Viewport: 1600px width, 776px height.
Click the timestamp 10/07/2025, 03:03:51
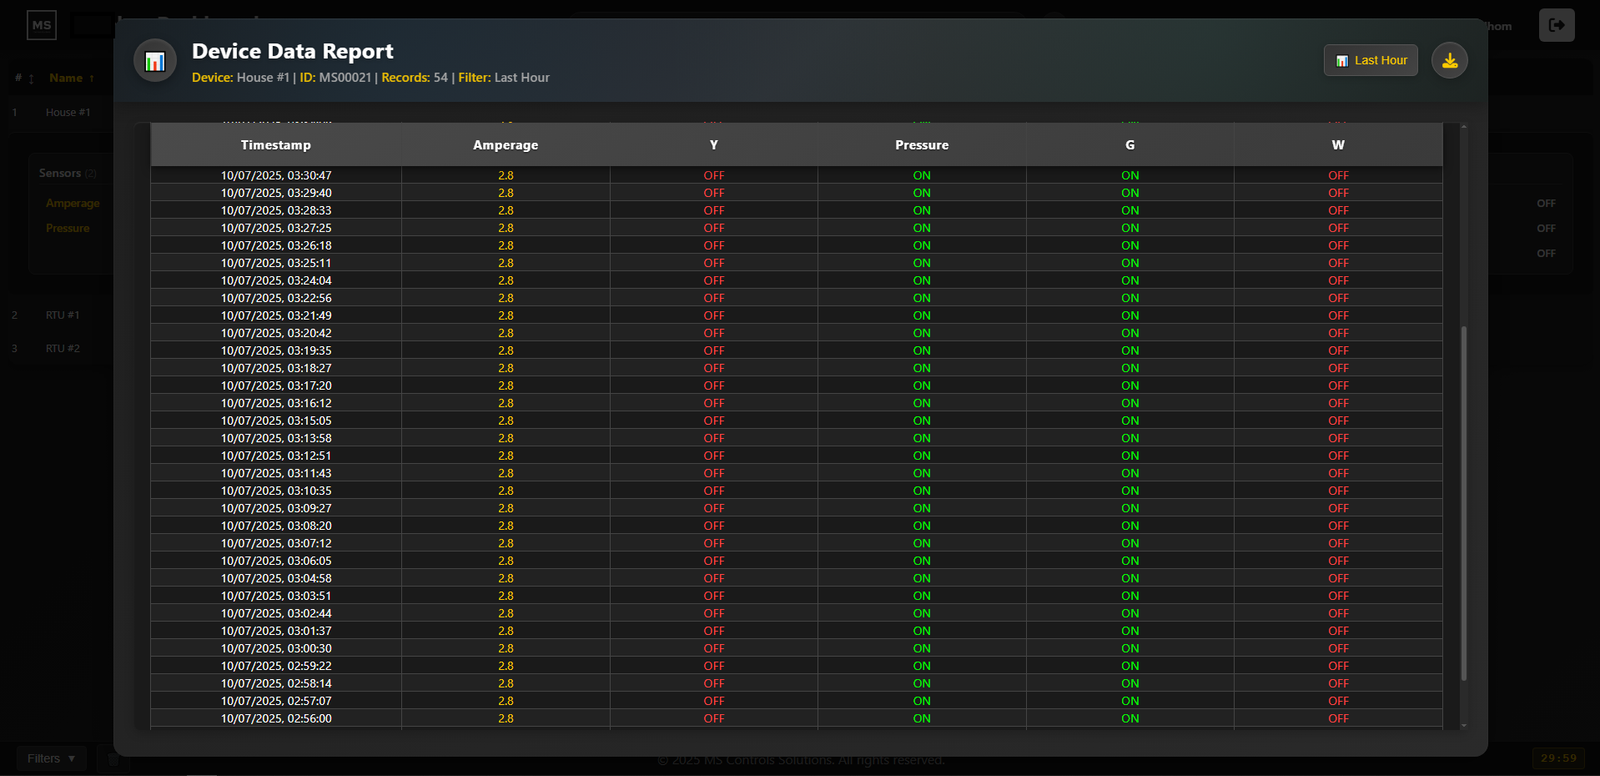[276, 595]
